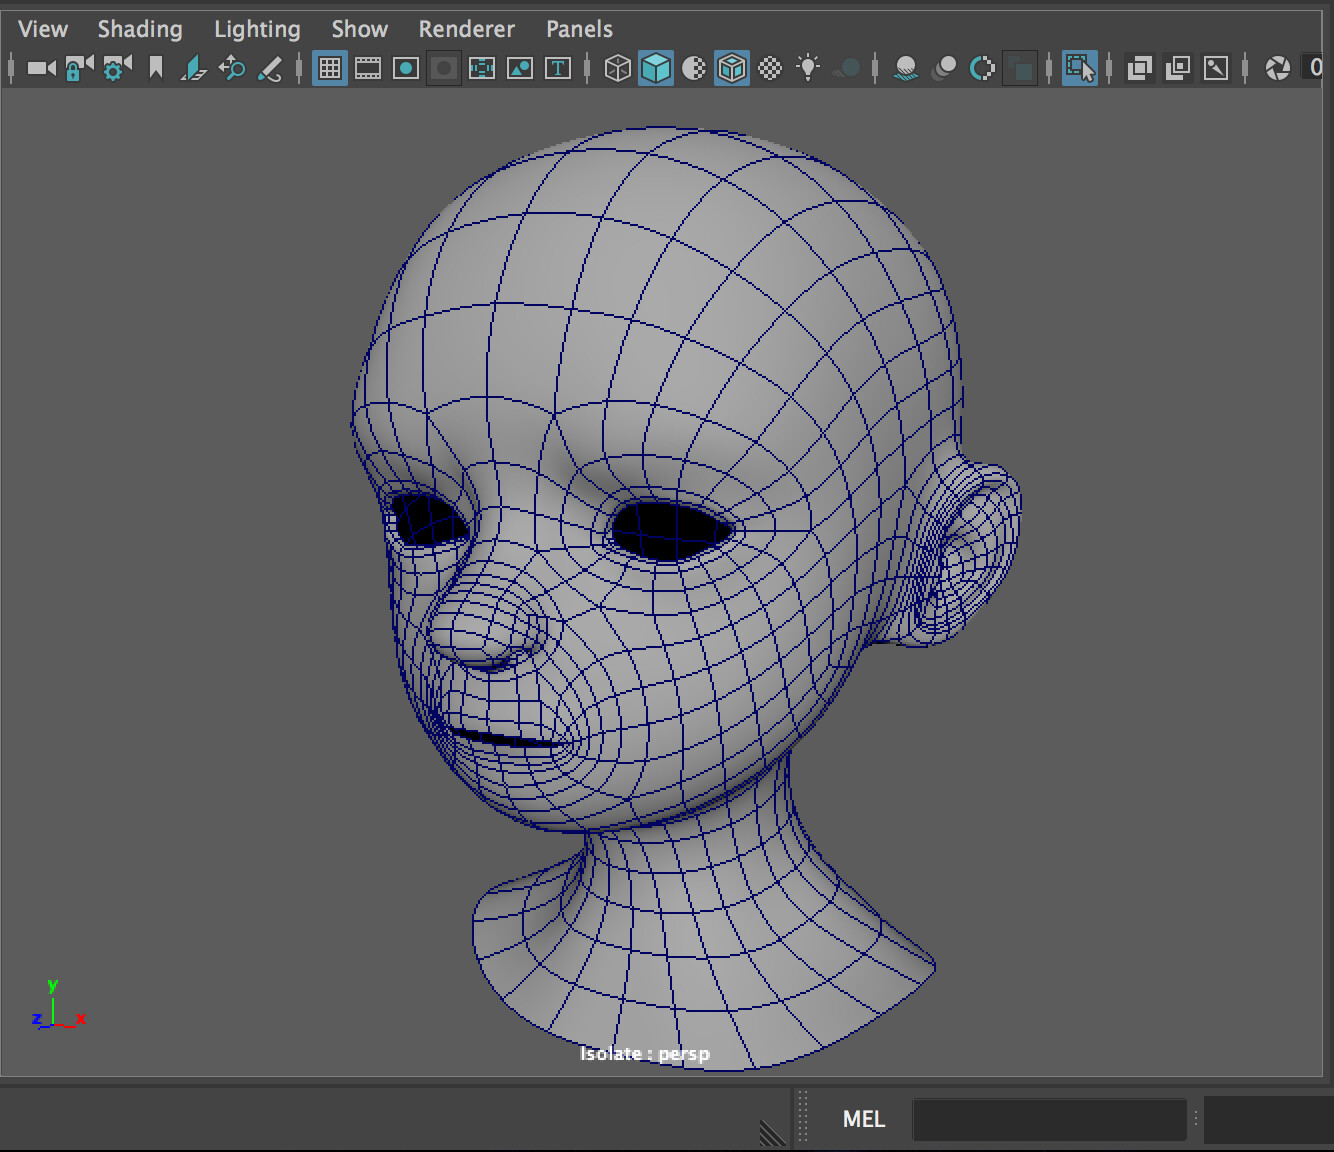
Task: Click inside the command input field
Action: 1050,1119
